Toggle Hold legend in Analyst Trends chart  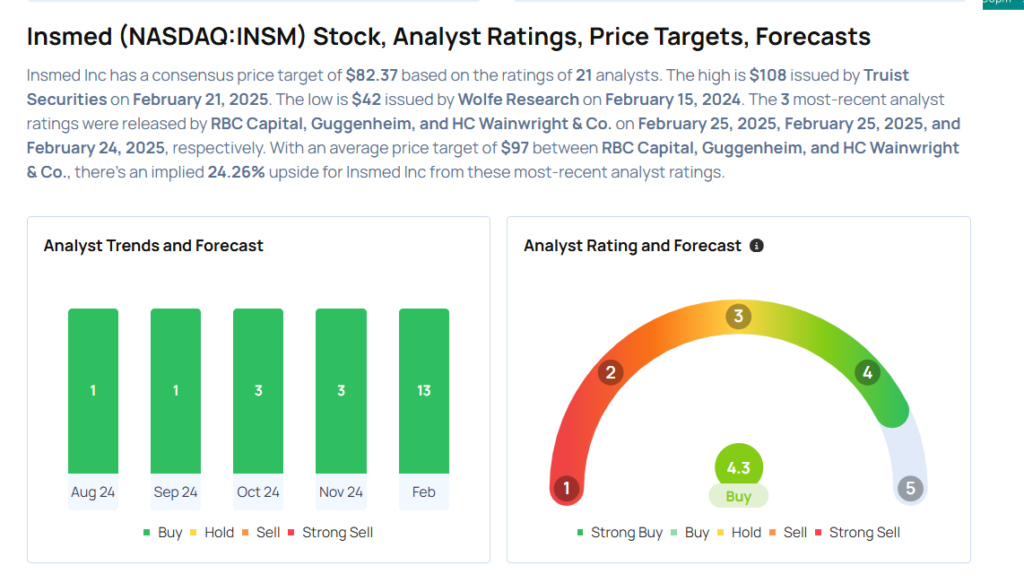pyautogui.click(x=211, y=533)
